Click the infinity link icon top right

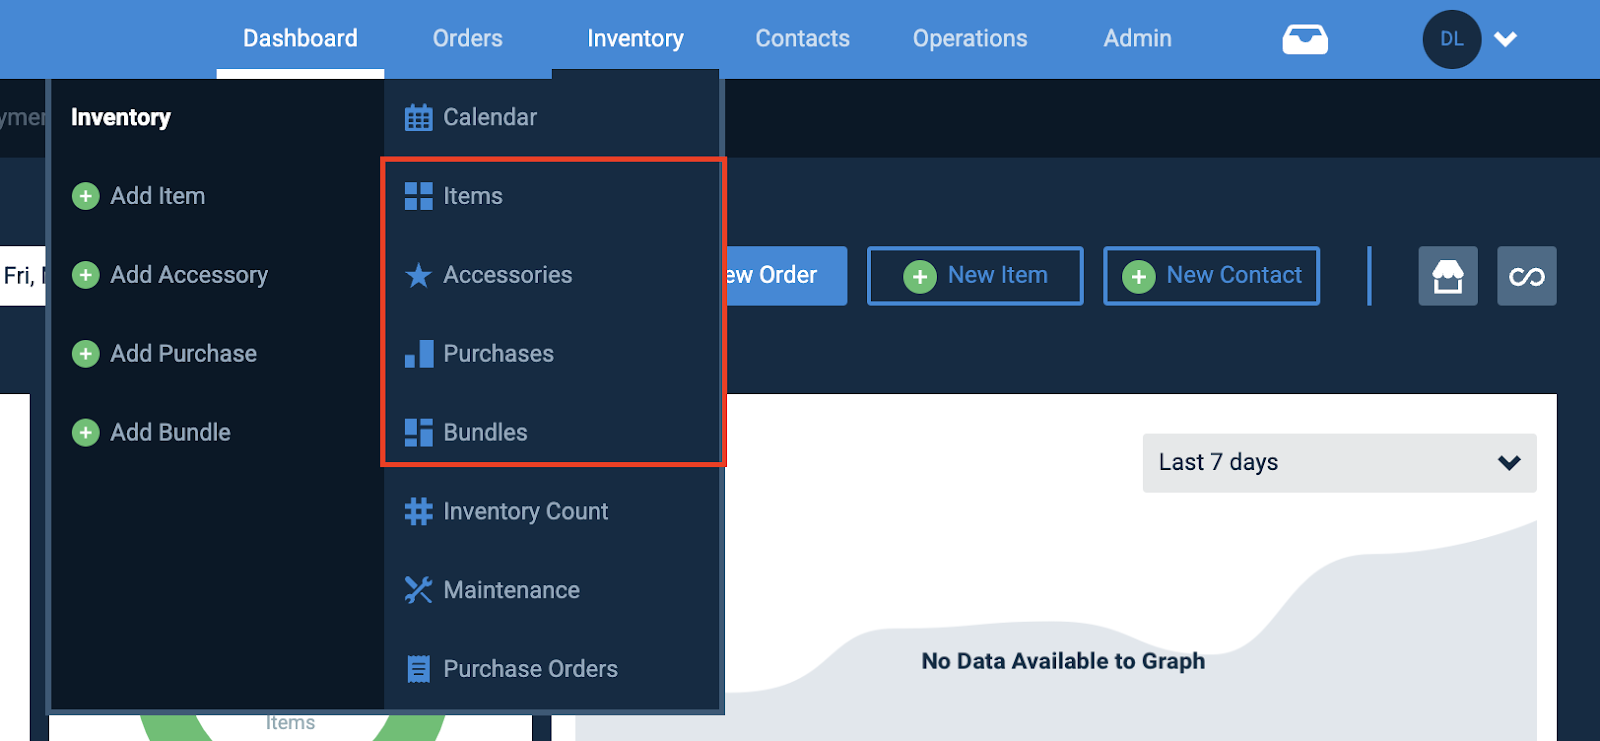click(1526, 276)
